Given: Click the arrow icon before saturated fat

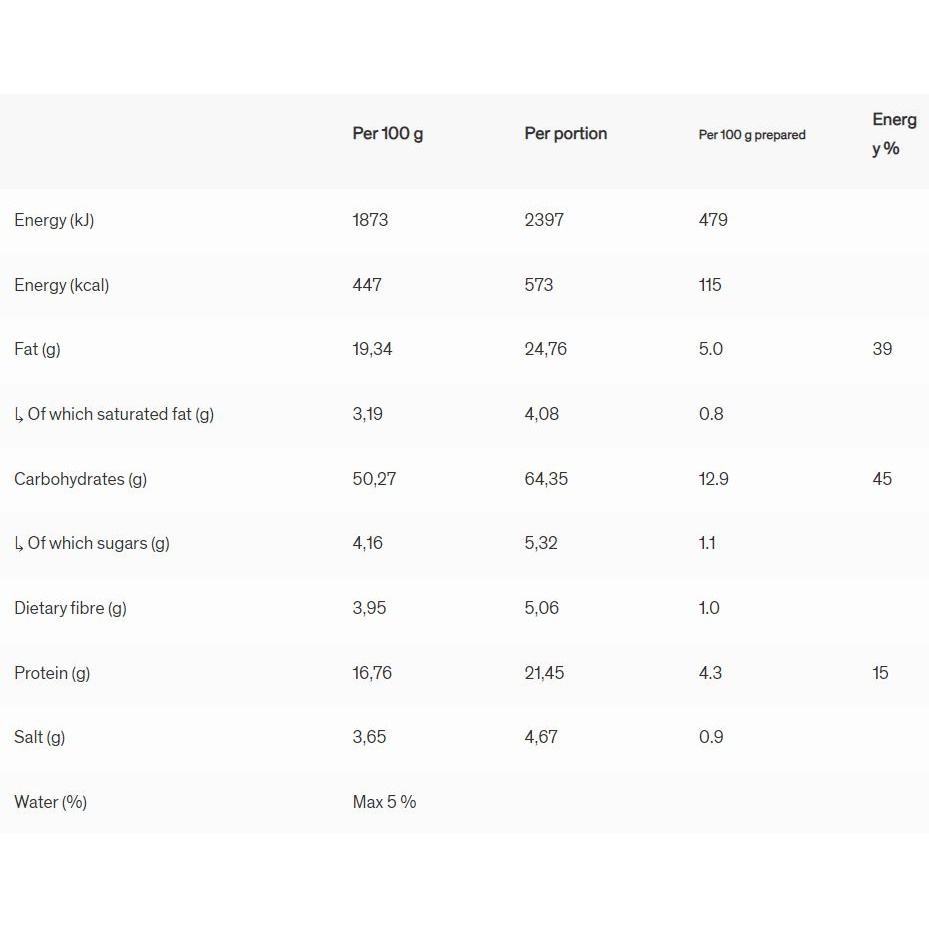Looking at the screenshot, I should click(19, 415).
